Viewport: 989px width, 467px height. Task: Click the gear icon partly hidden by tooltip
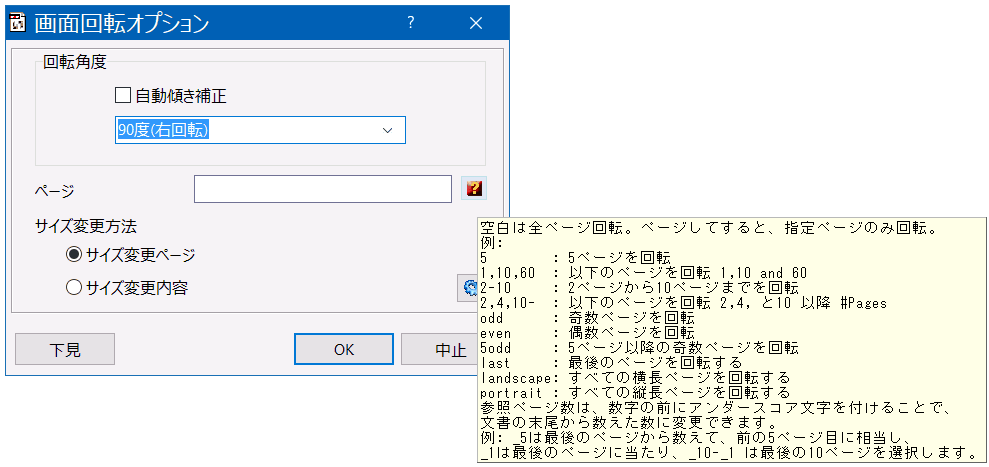tap(469, 288)
